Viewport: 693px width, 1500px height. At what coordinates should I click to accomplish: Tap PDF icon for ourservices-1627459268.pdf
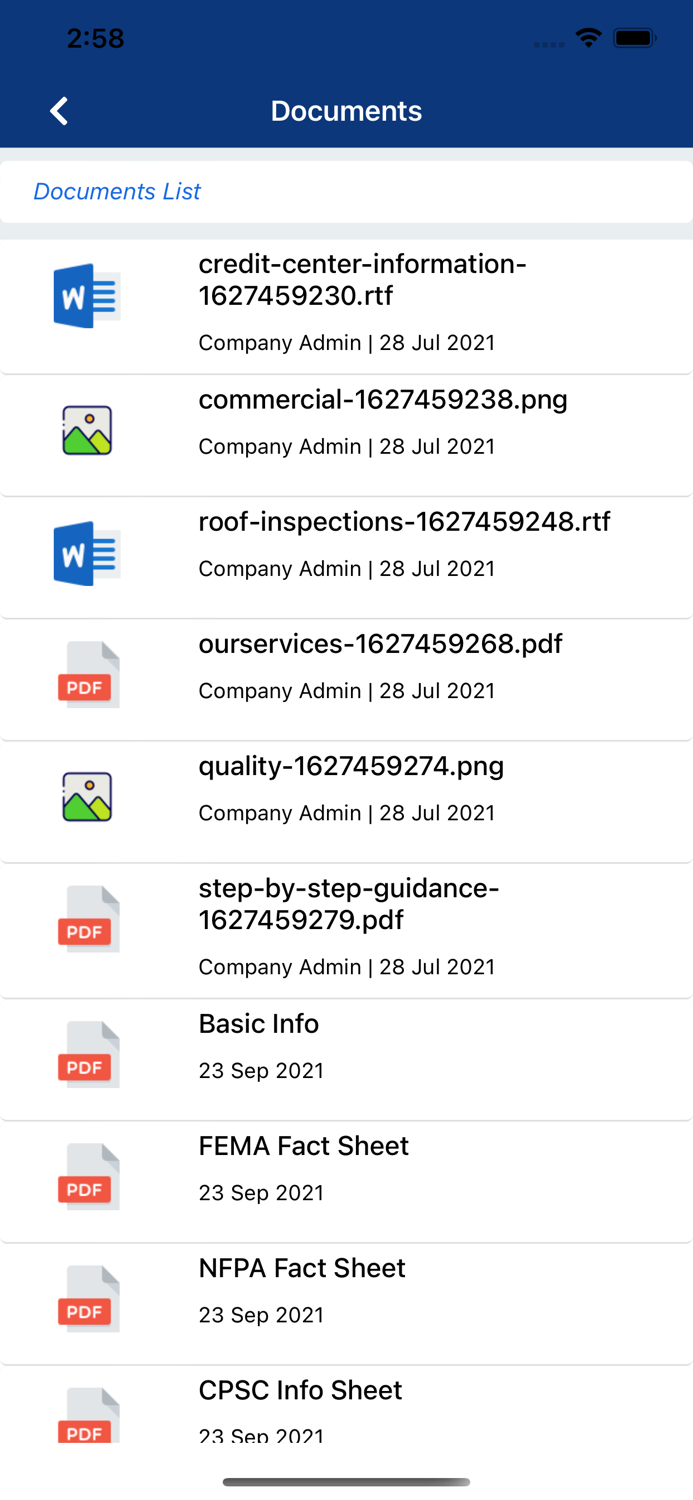88,675
